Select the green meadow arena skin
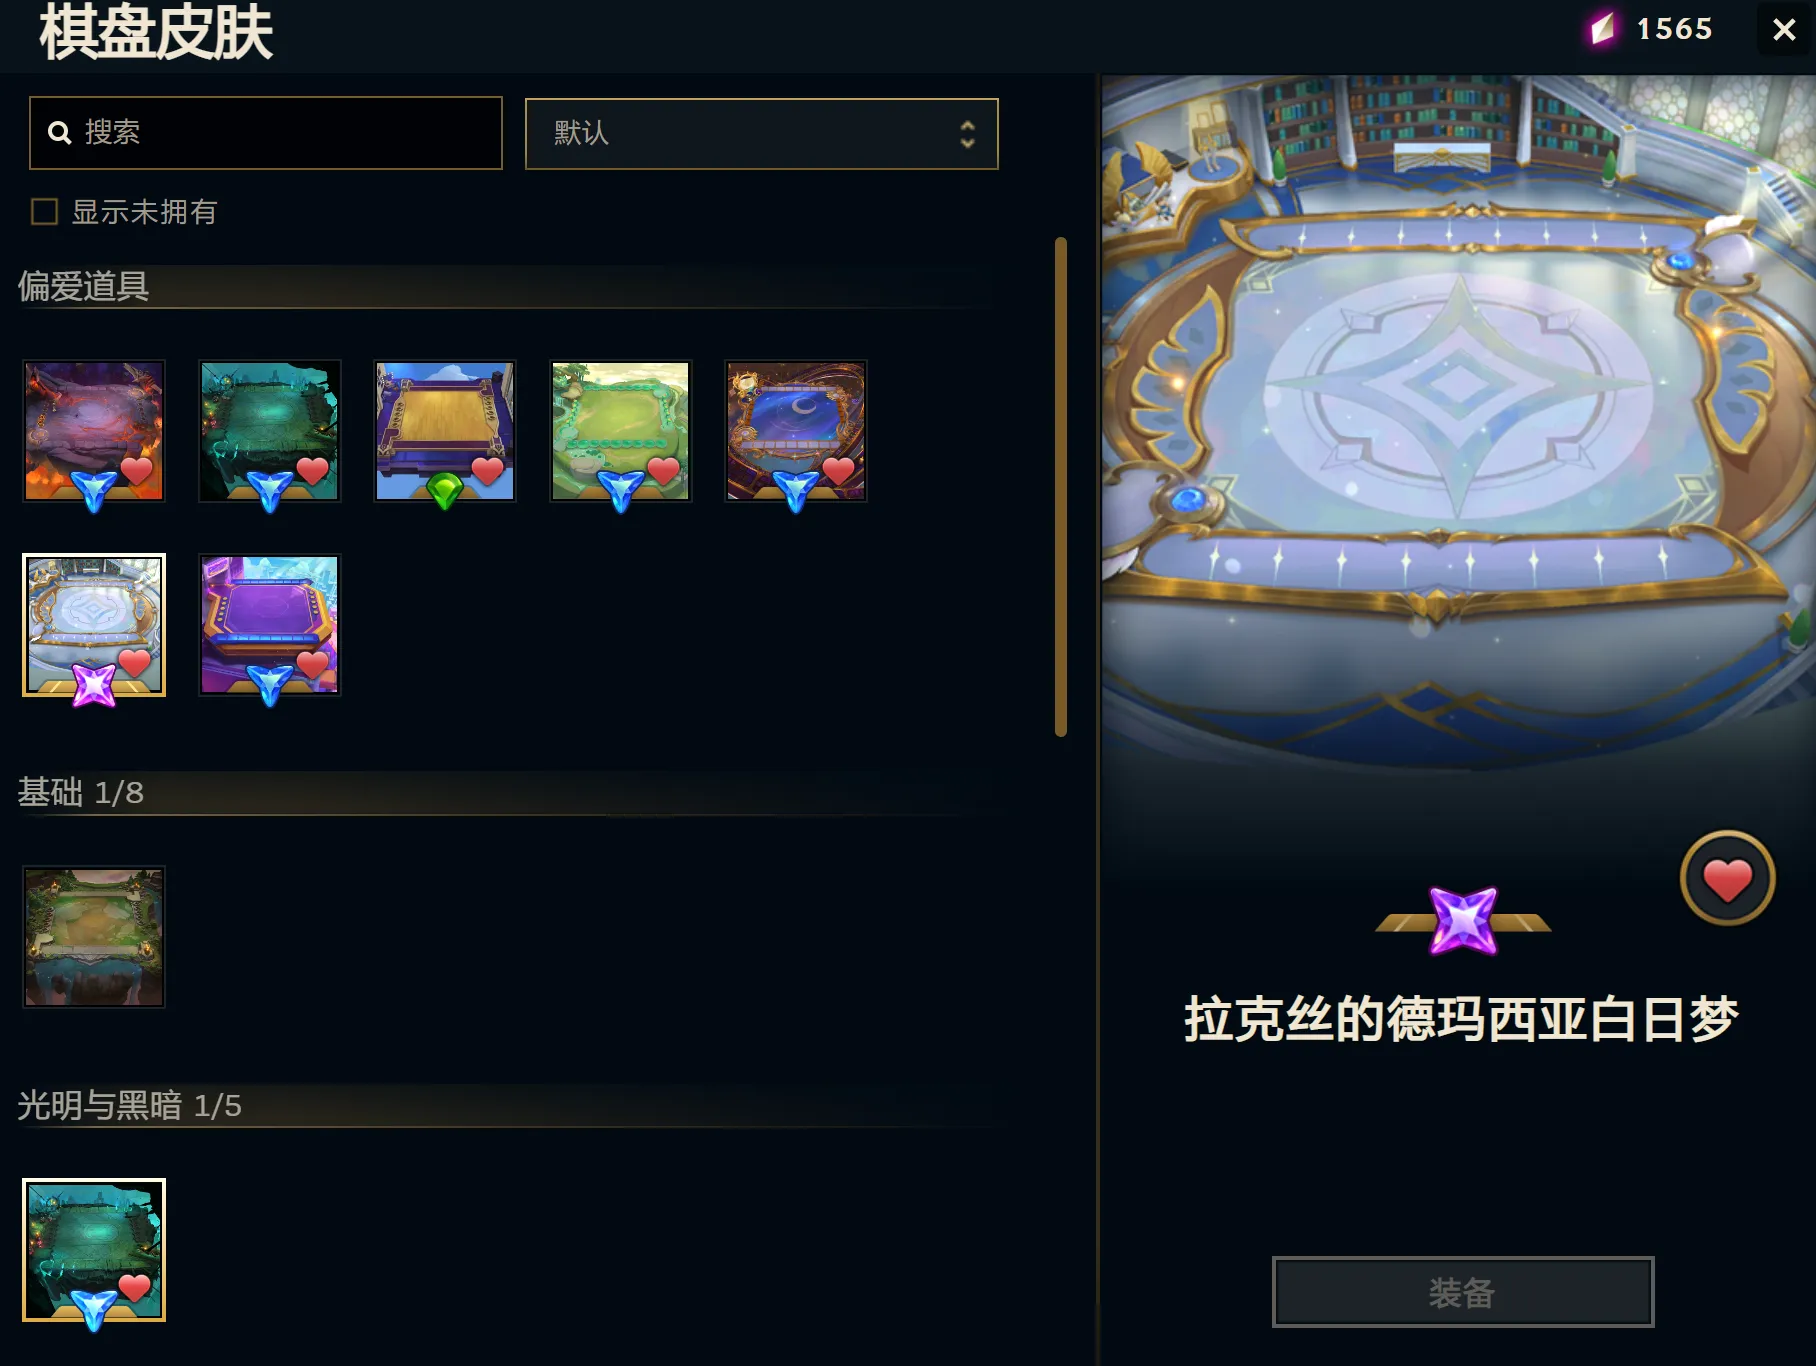 (620, 431)
